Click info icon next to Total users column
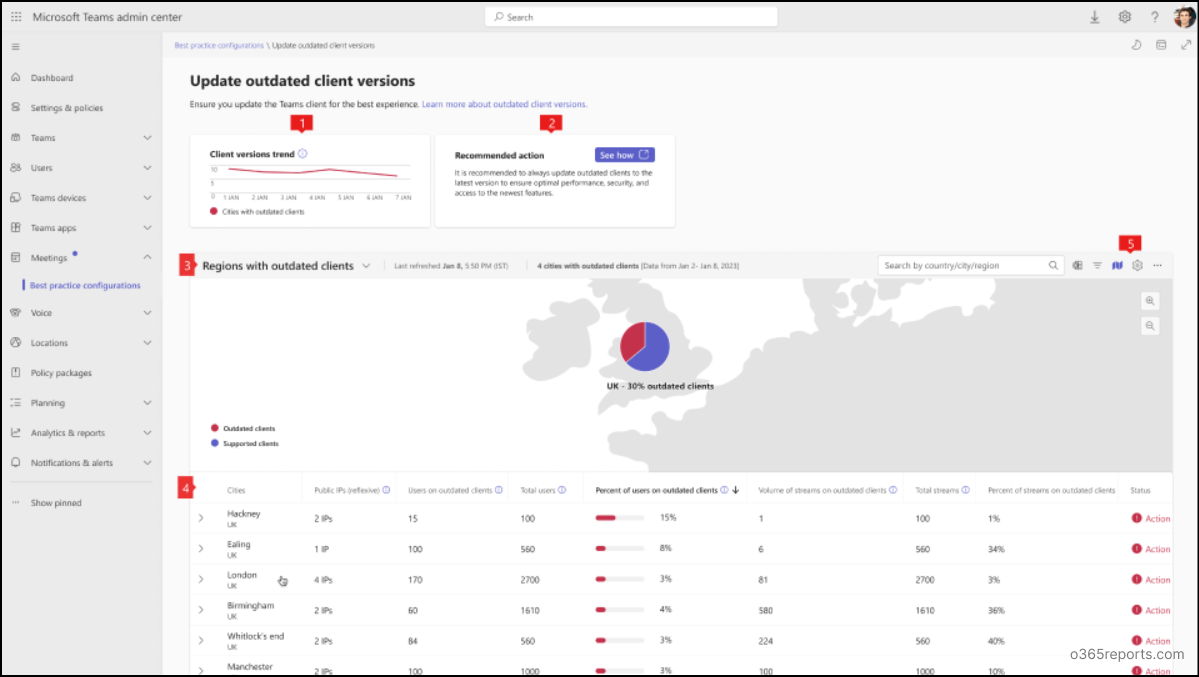 click(x=562, y=490)
